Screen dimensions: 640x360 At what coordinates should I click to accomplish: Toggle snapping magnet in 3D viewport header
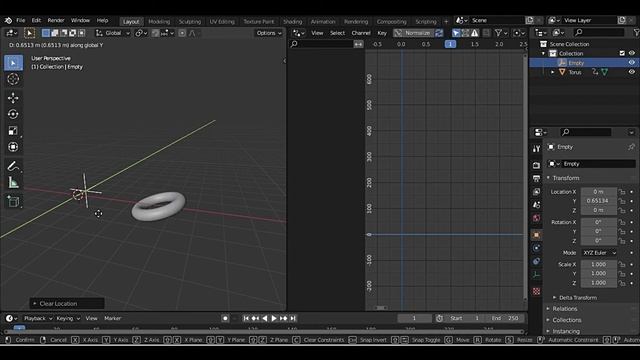(155, 33)
